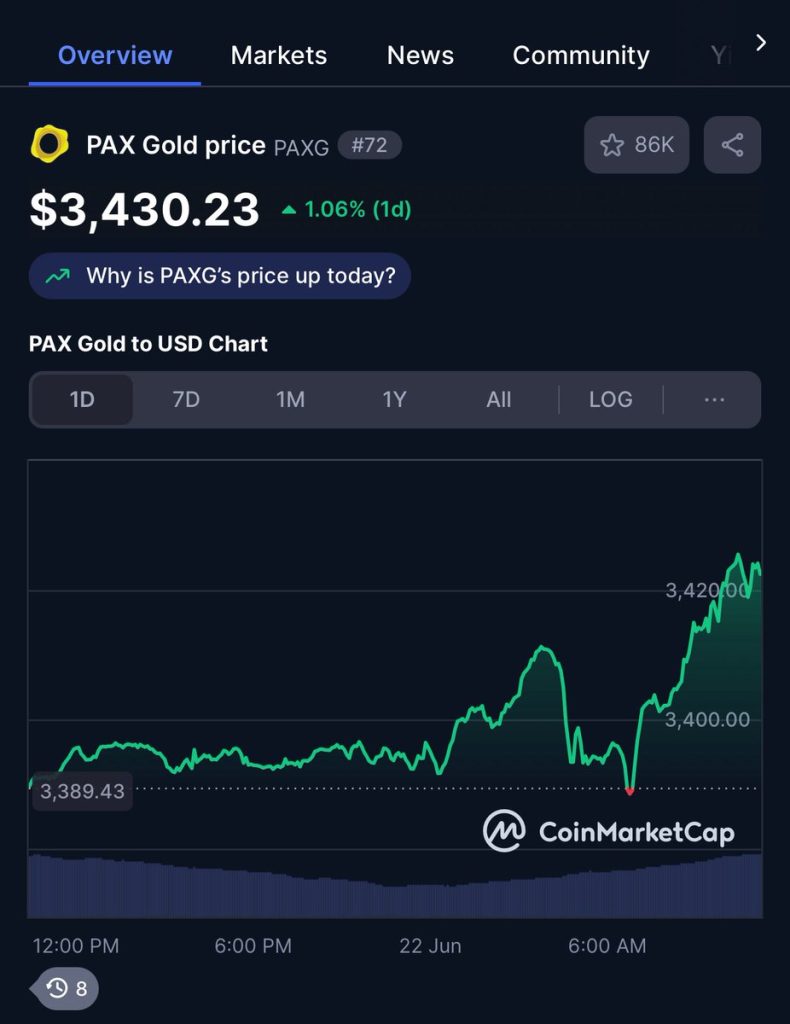The image size is (790, 1024).
Task: Open the share icon button
Action: (x=732, y=145)
